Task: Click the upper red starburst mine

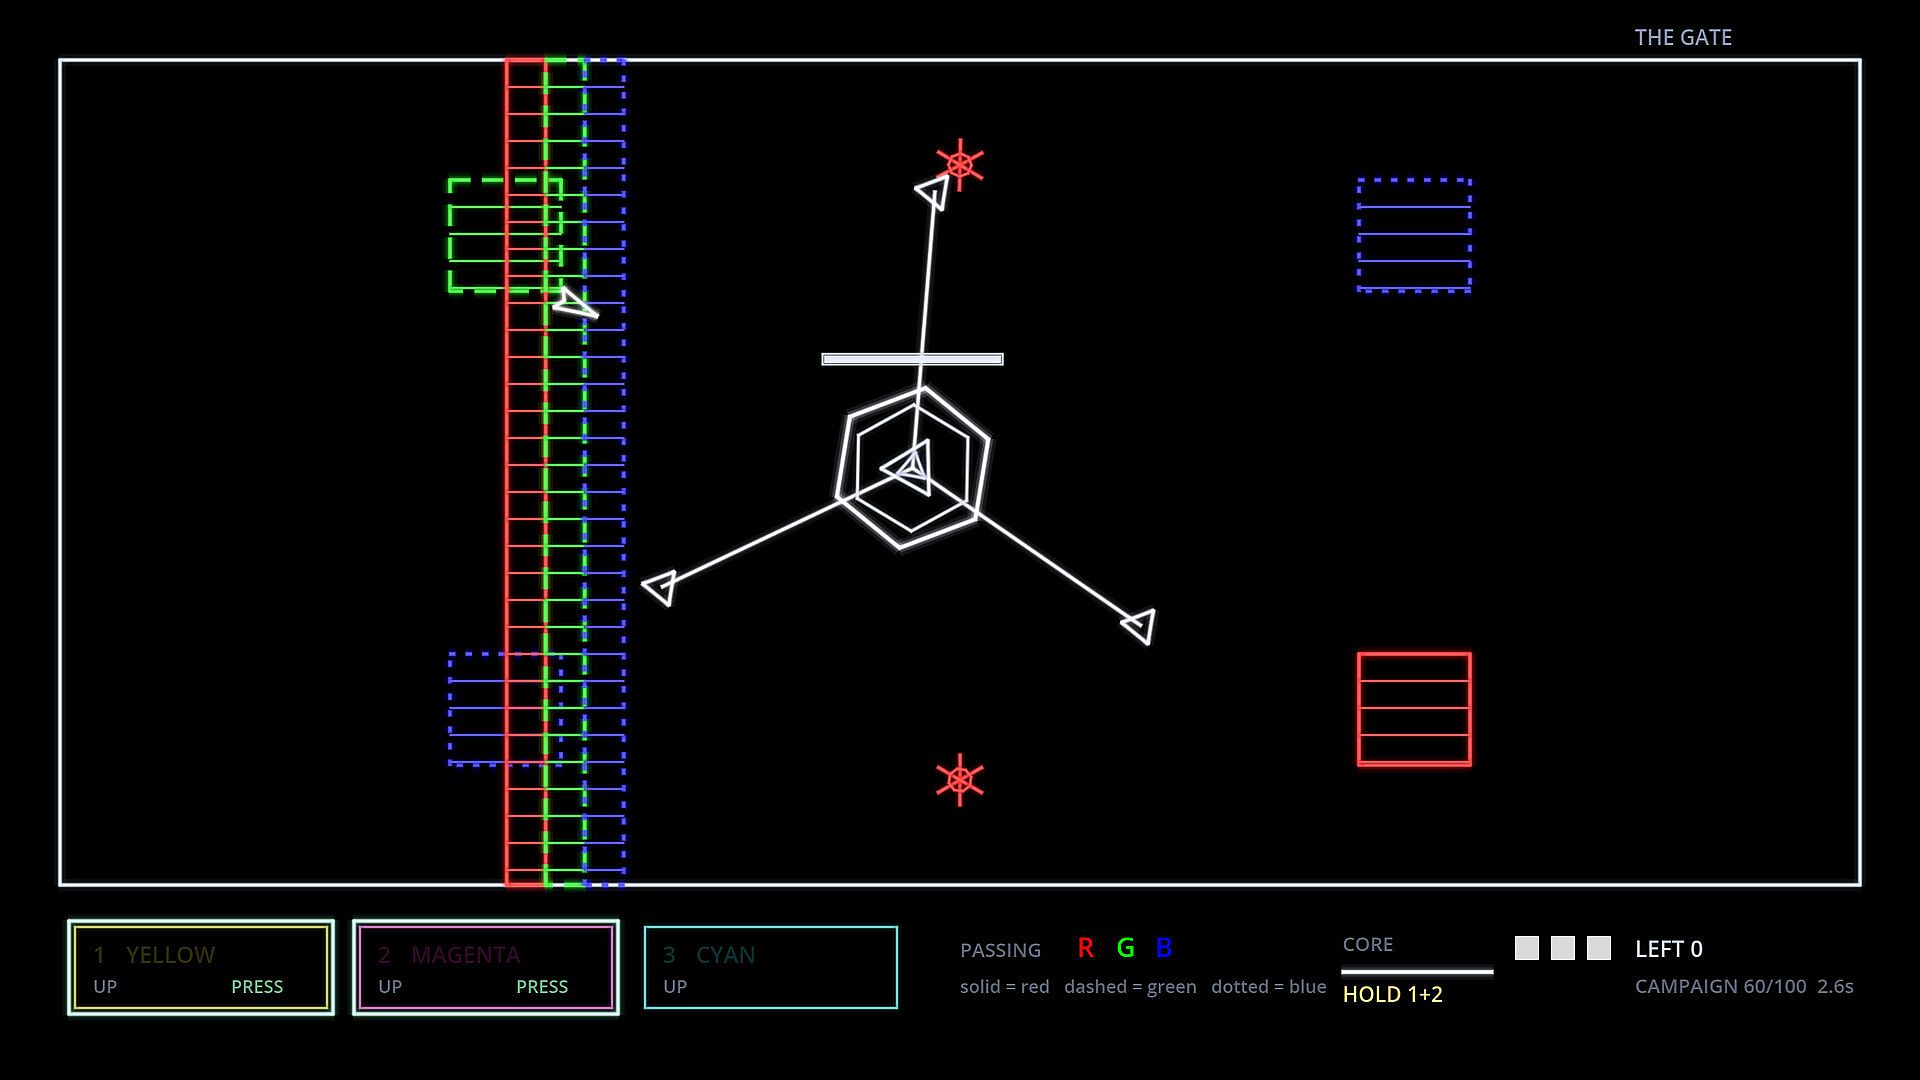Action: [960, 165]
